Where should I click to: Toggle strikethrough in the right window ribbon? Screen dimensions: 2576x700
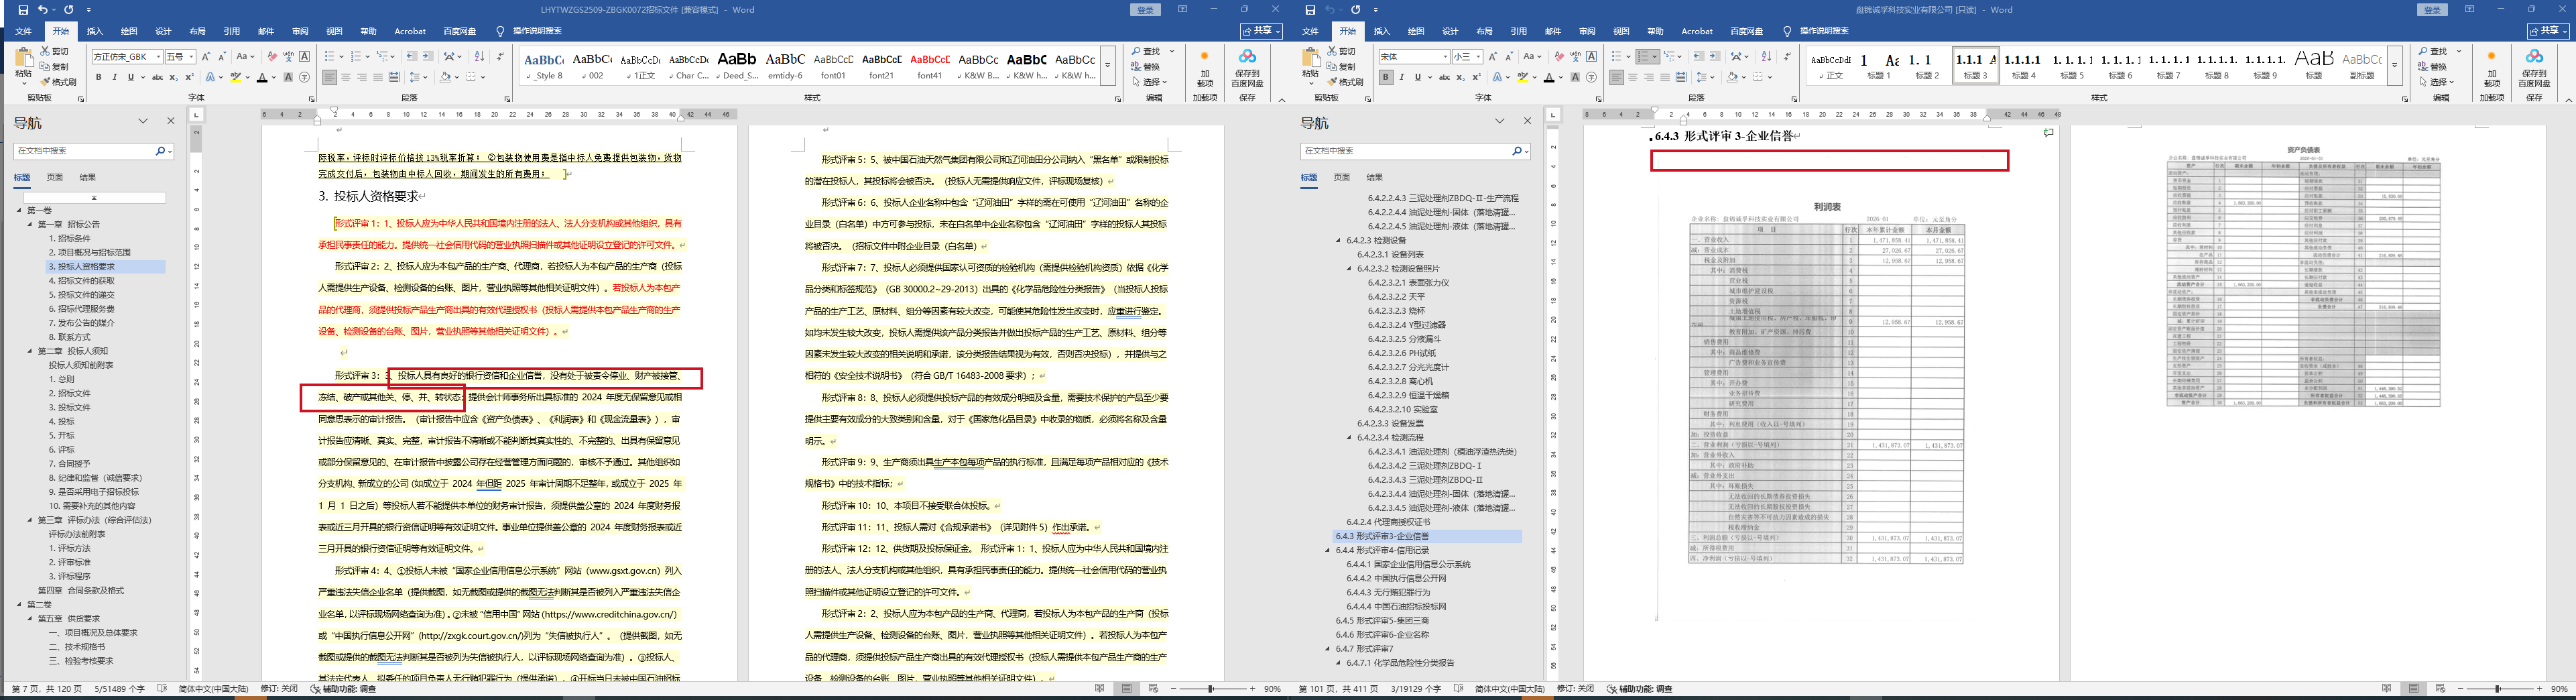coord(1444,77)
